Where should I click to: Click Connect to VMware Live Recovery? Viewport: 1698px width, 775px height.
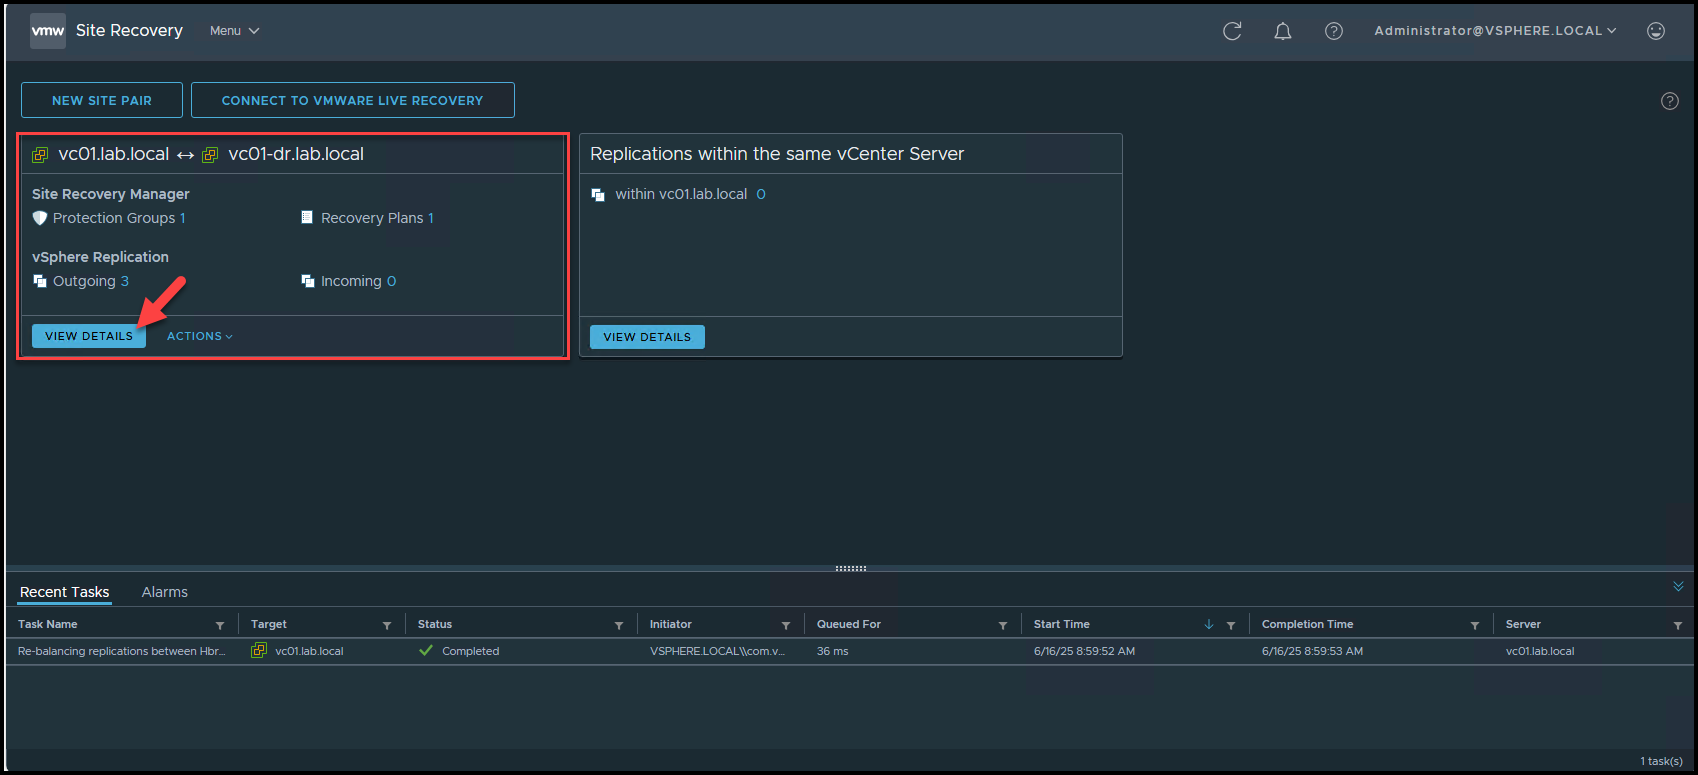click(x=352, y=100)
